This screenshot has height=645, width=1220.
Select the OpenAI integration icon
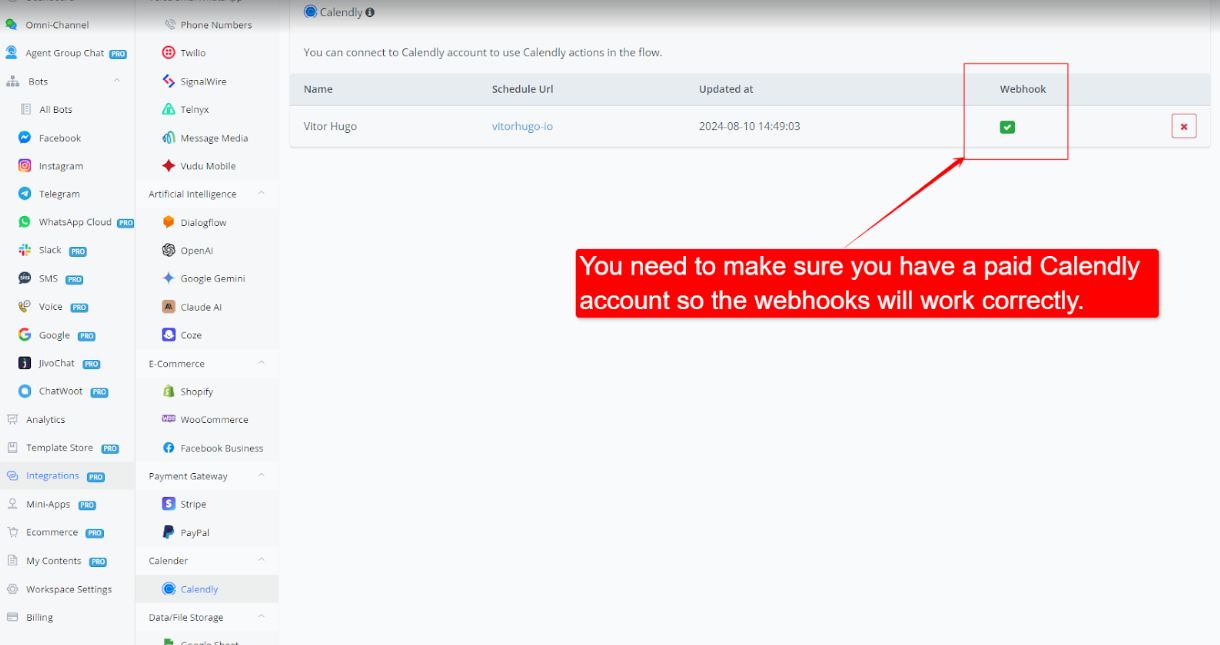coord(169,251)
